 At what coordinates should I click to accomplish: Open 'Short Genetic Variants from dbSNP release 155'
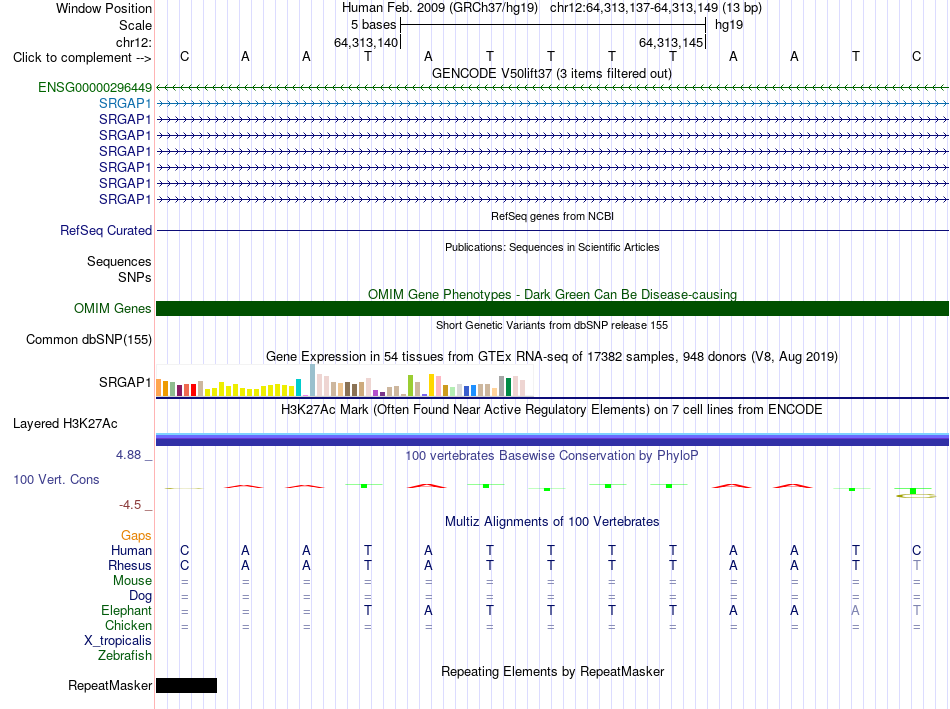click(552, 325)
